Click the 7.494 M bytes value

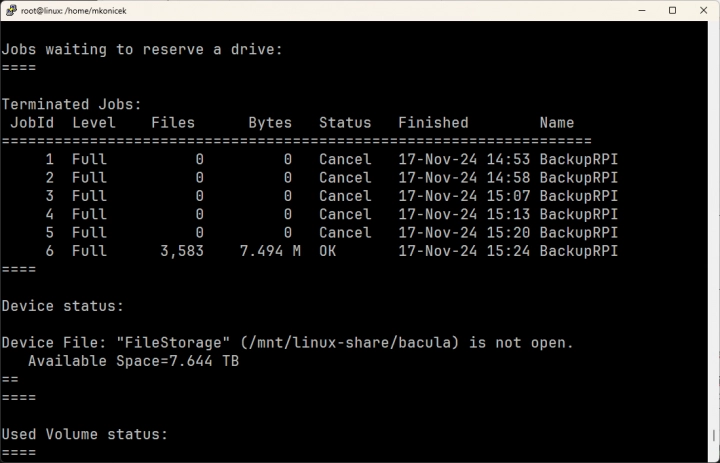[x=270, y=251]
